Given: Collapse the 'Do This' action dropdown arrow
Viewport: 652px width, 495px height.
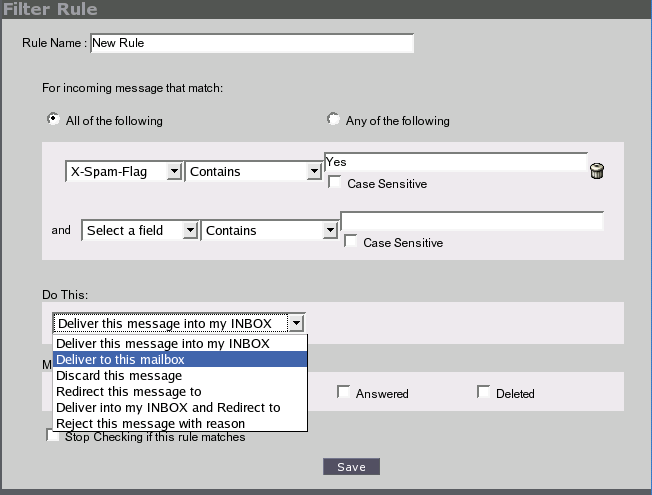Looking at the screenshot, I should 296,323.
